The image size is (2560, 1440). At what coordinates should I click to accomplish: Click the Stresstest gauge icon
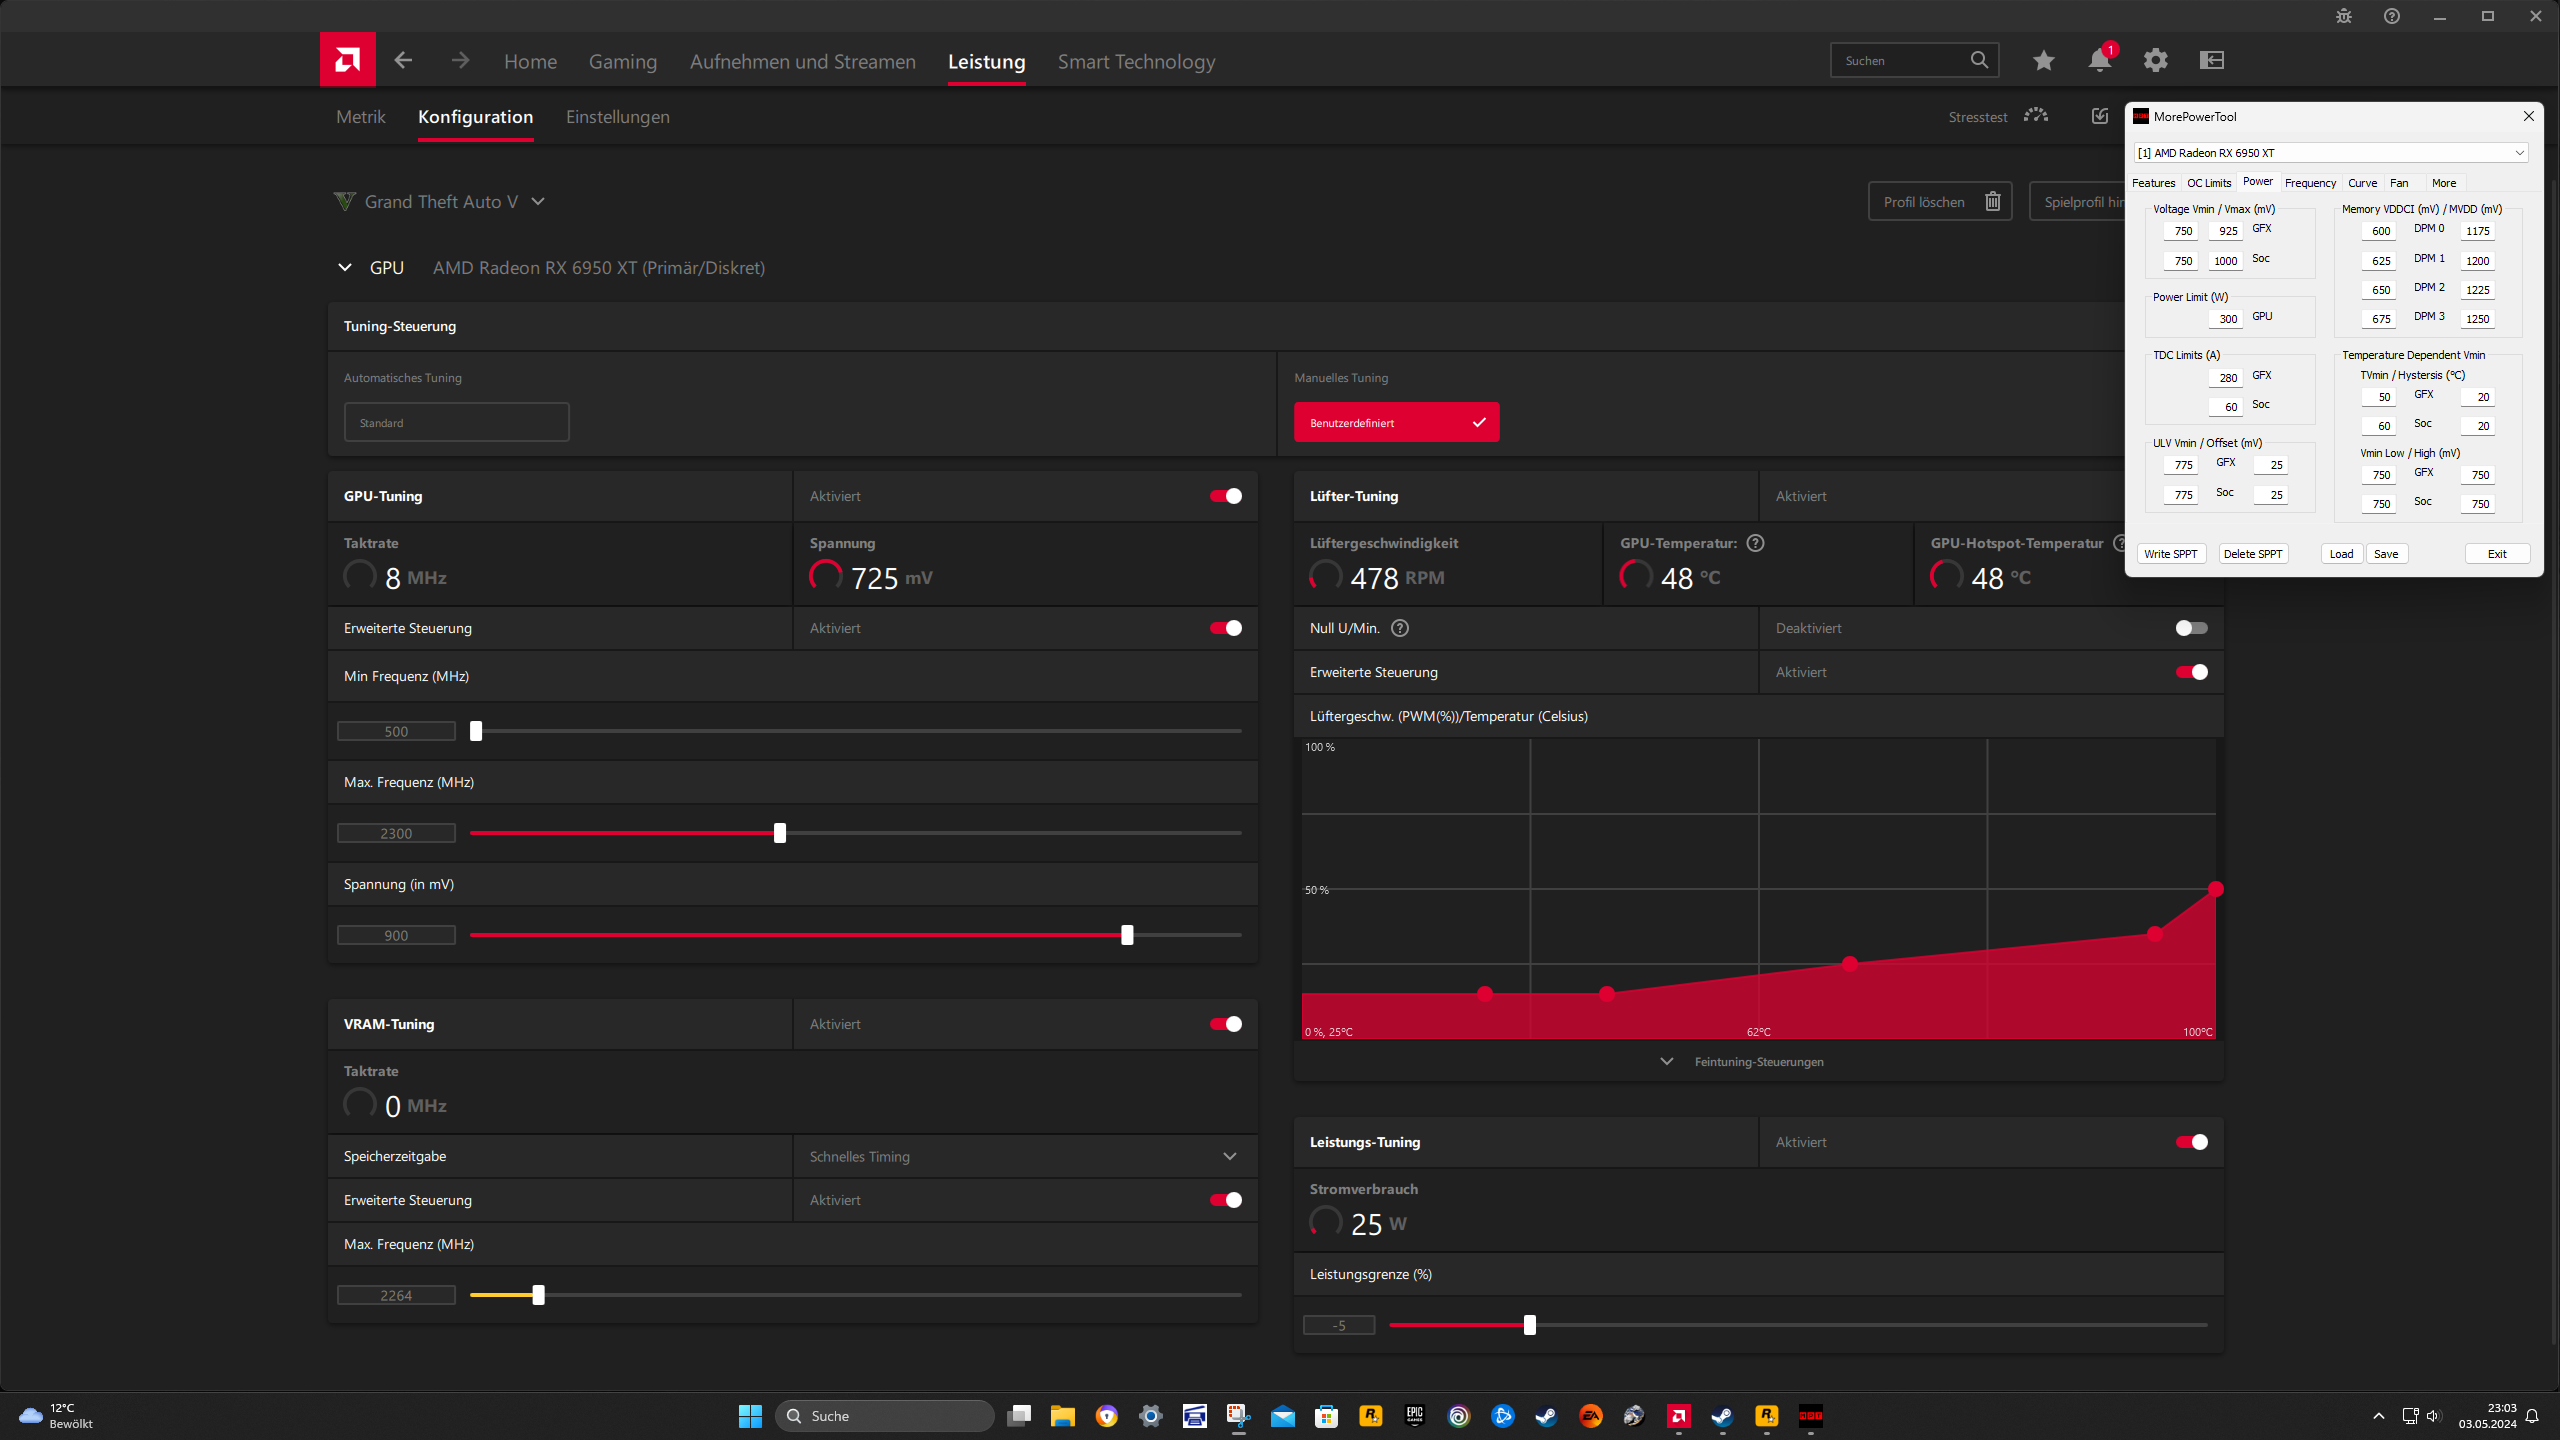(2035, 116)
